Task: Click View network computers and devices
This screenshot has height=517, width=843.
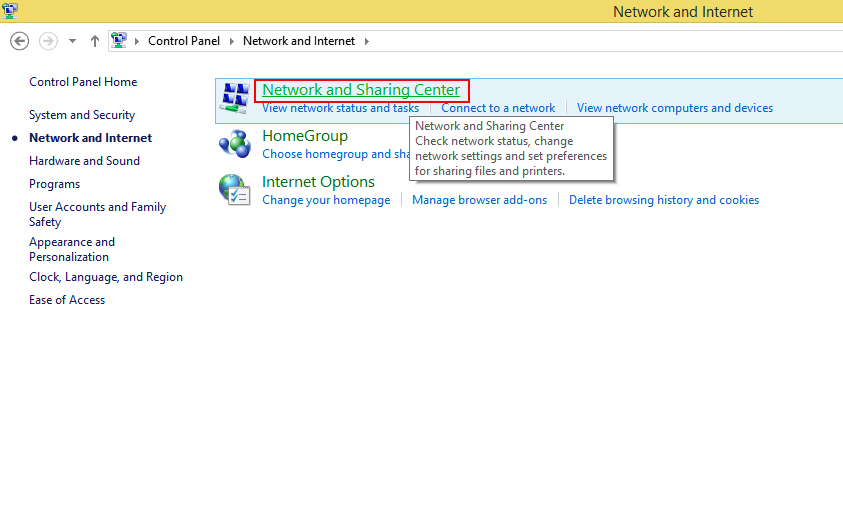Action: 675,108
